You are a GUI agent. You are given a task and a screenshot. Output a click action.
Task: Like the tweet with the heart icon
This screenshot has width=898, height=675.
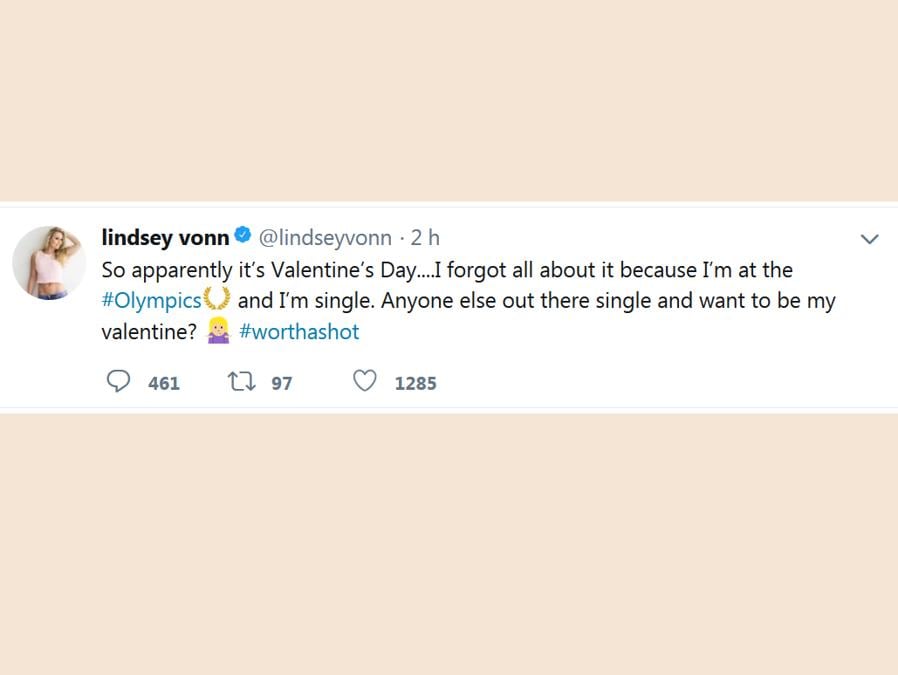pos(365,381)
